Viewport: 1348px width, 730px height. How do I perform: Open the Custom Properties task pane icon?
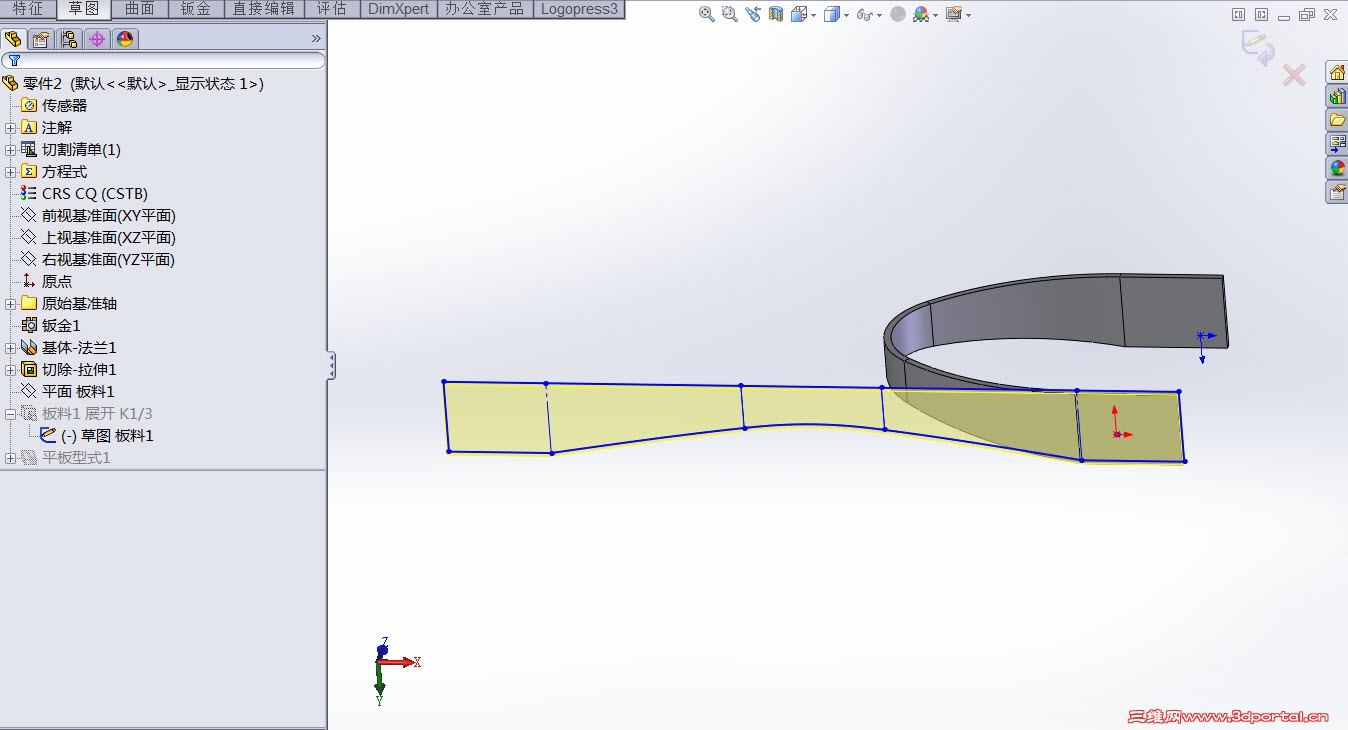click(1337, 192)
